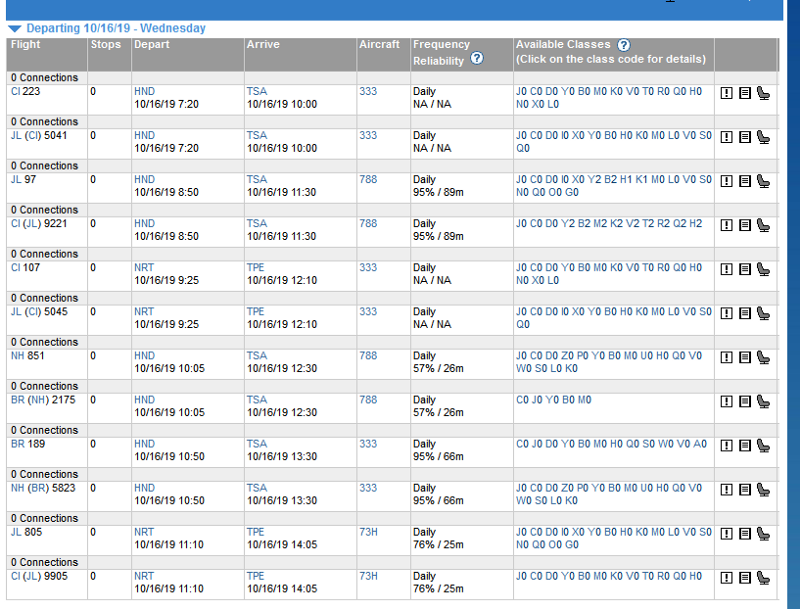The image size is (800, 609).
Task: Open seat map for flight CI 107
Action: point(763,269)
